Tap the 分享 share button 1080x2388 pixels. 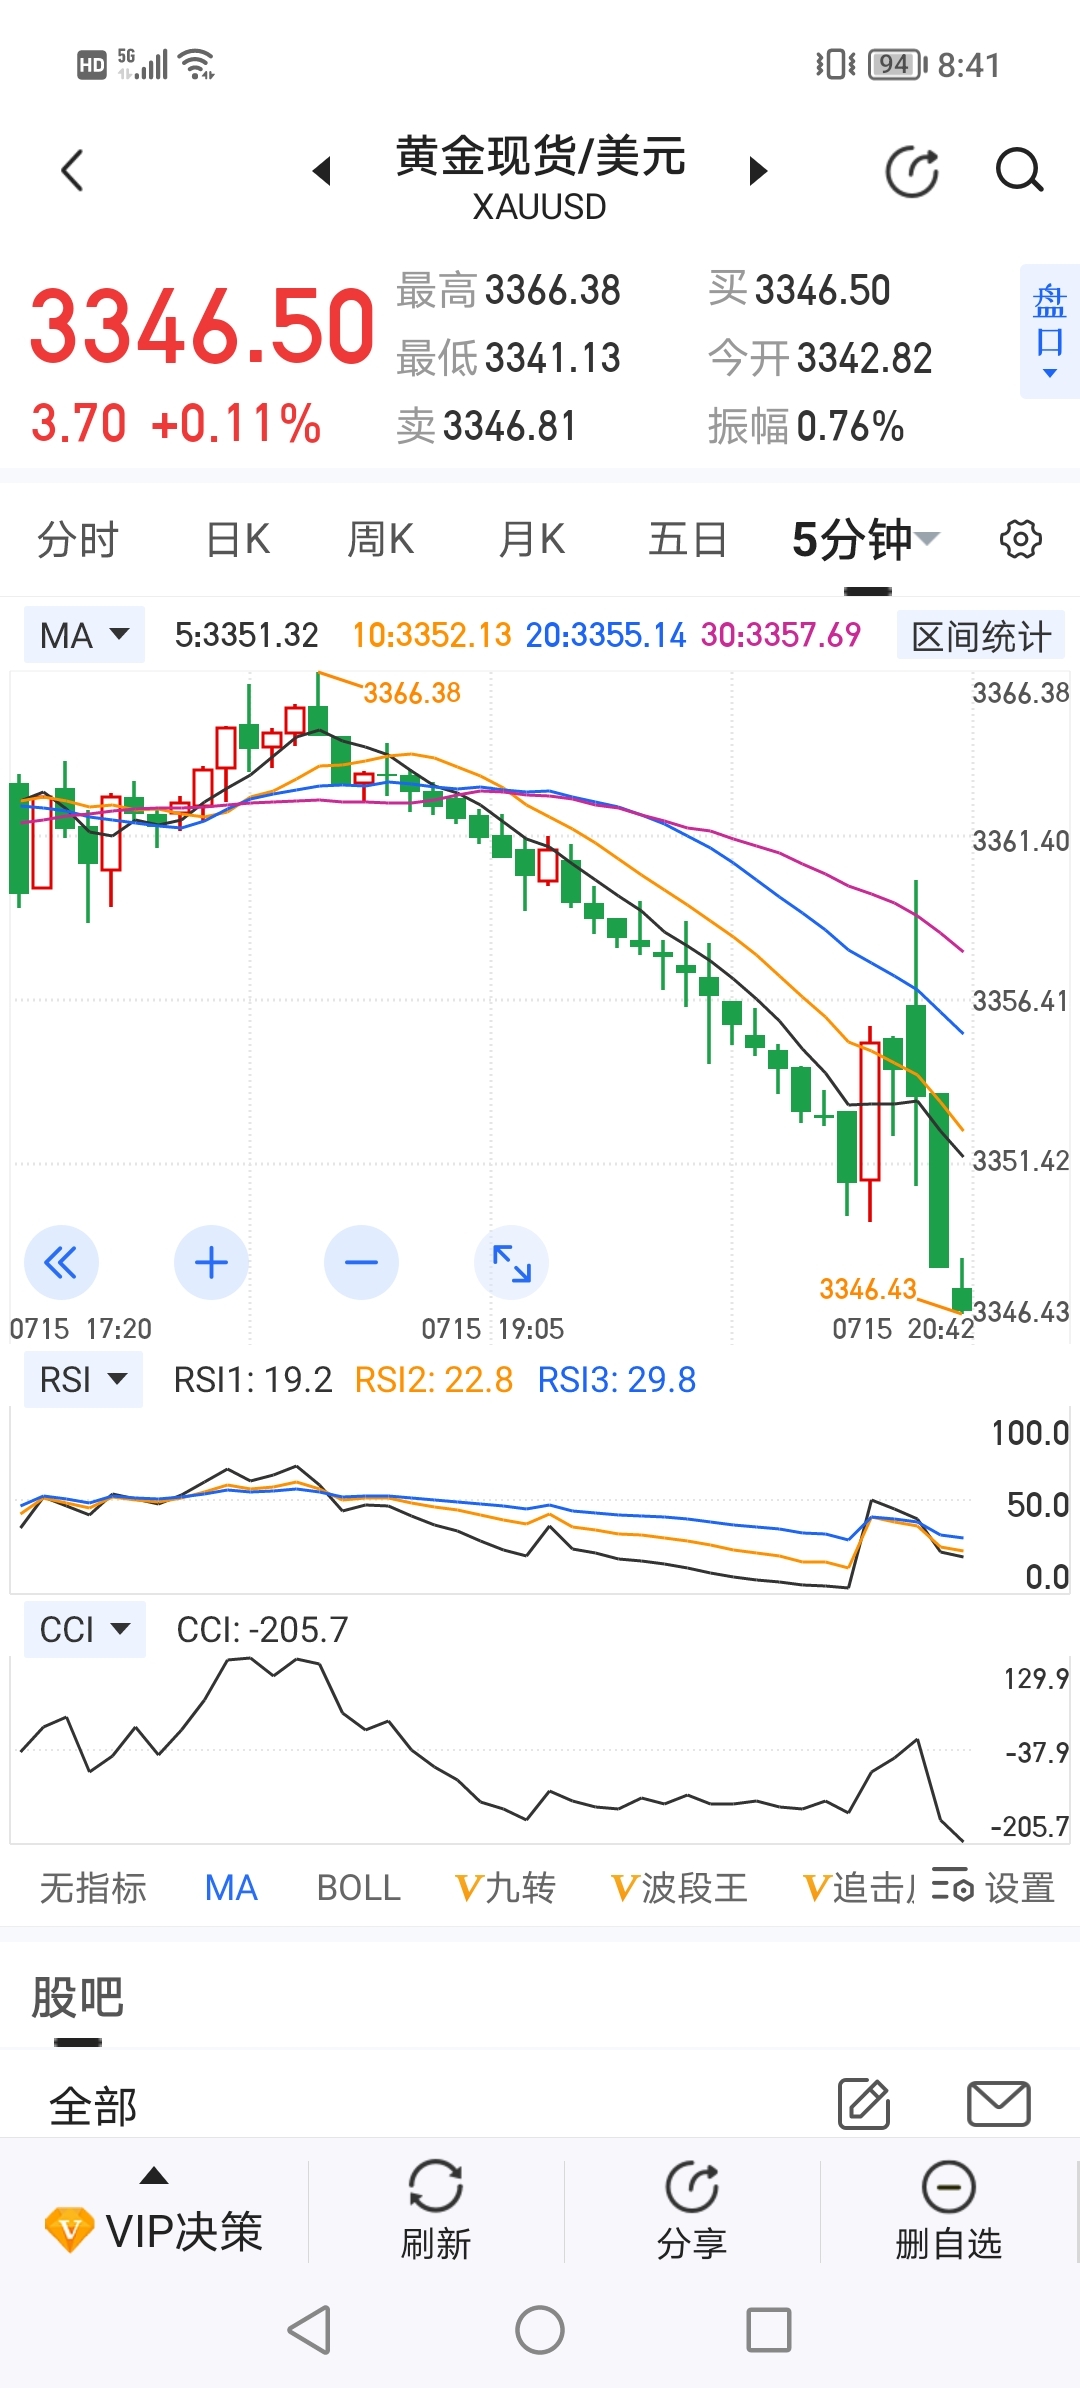point(691,2212)
